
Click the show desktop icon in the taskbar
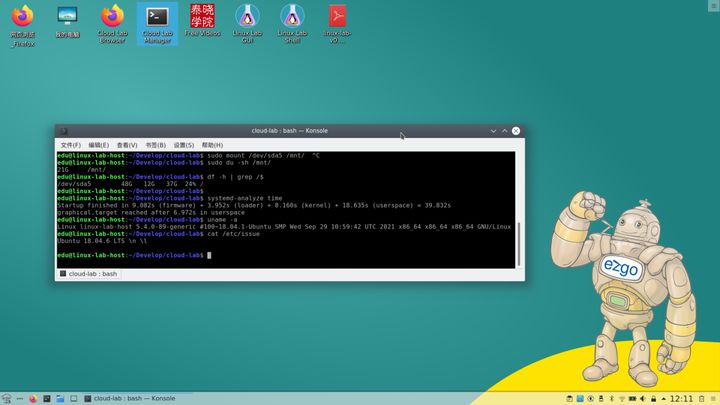coord(73,399)
